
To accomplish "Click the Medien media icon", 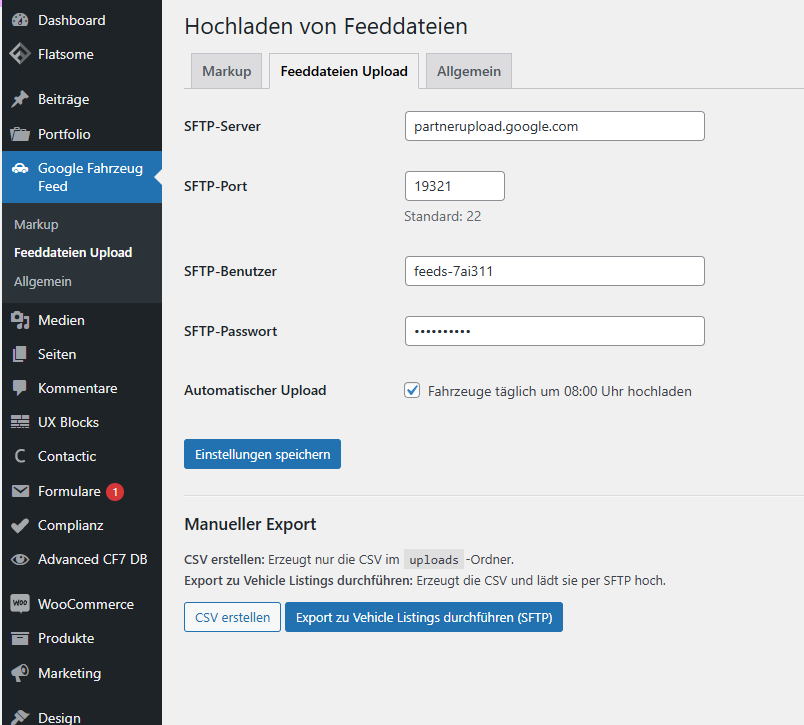I will (x=20, y=320).
